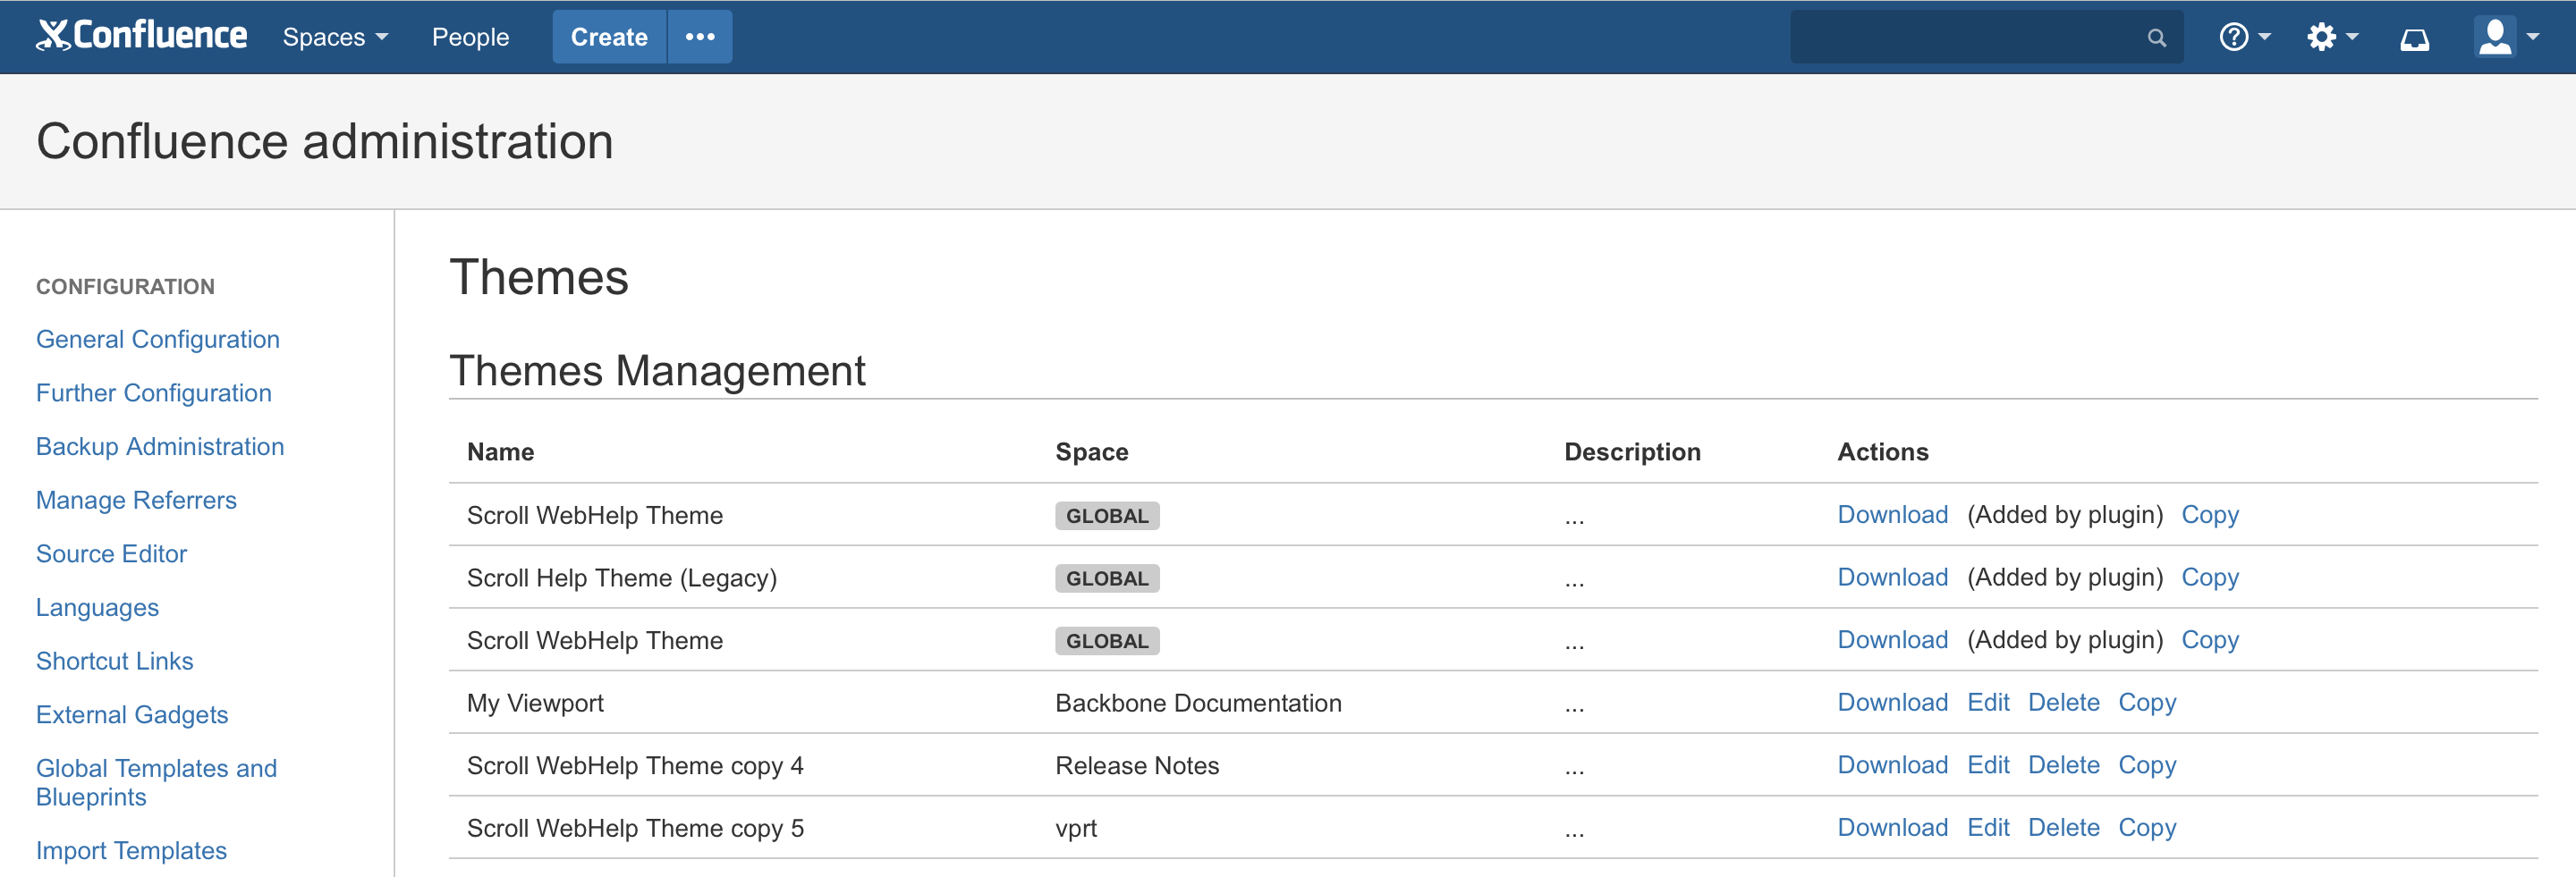Download the Scroll Help Theme (Legacy)
This screenshot has width=2576, height=877.
(x=1892, y=577)
